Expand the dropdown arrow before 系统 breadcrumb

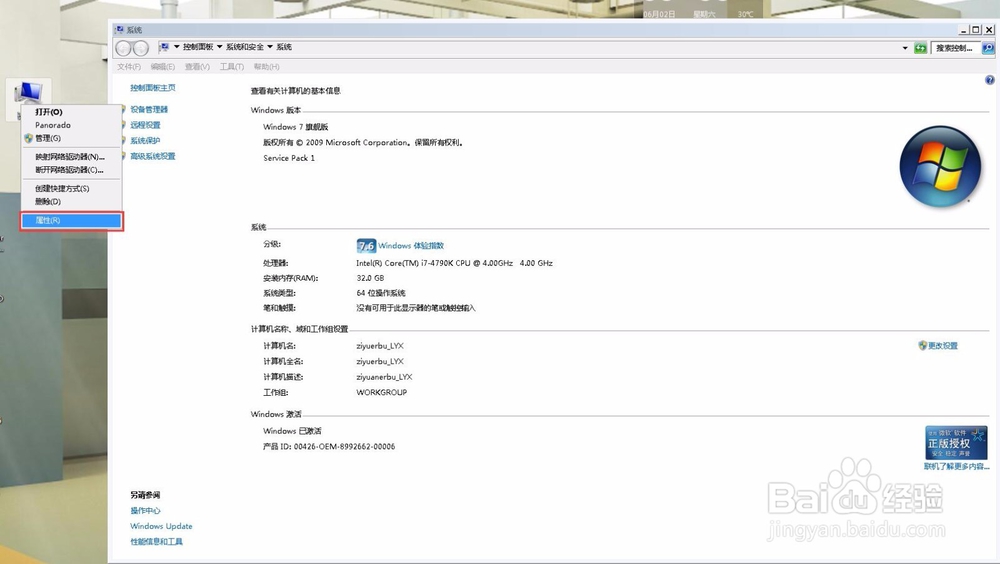pos(270,47)
